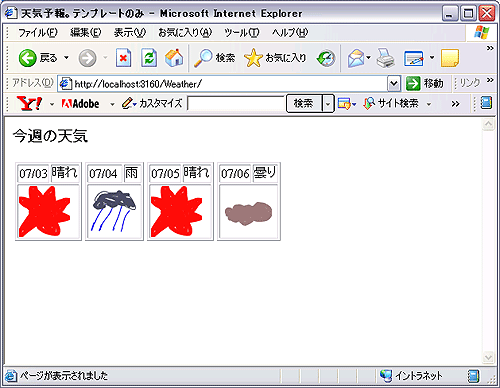This screenshot has width=500, height=388.
Task: Open the ファイル(F) menu
Action: point(38,33)
